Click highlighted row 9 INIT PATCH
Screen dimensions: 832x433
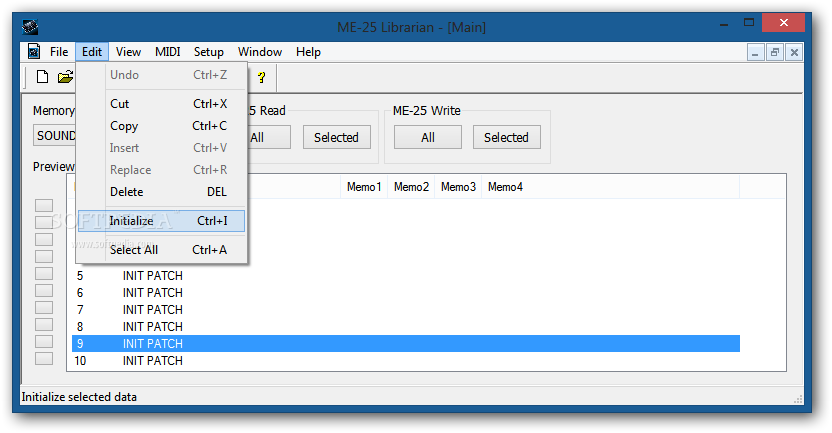pos(406,343)
